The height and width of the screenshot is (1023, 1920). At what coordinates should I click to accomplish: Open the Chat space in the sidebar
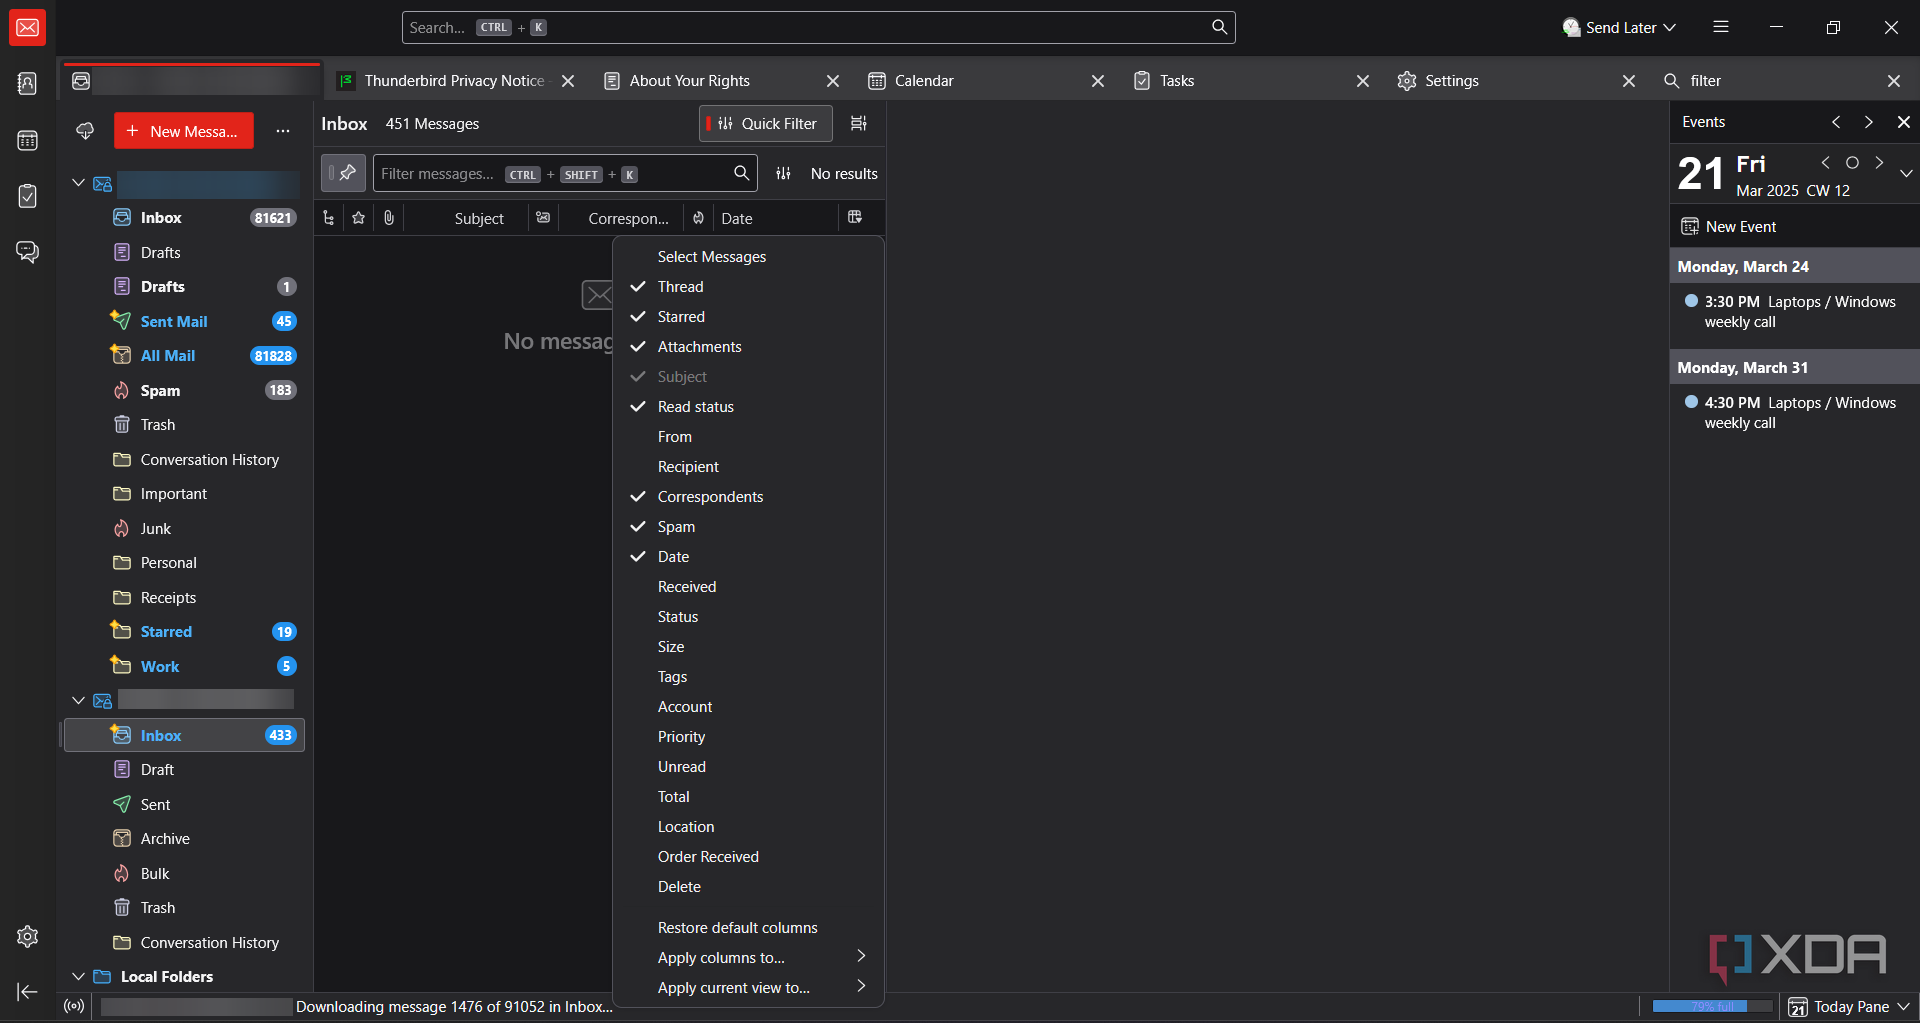click(28, 252)
